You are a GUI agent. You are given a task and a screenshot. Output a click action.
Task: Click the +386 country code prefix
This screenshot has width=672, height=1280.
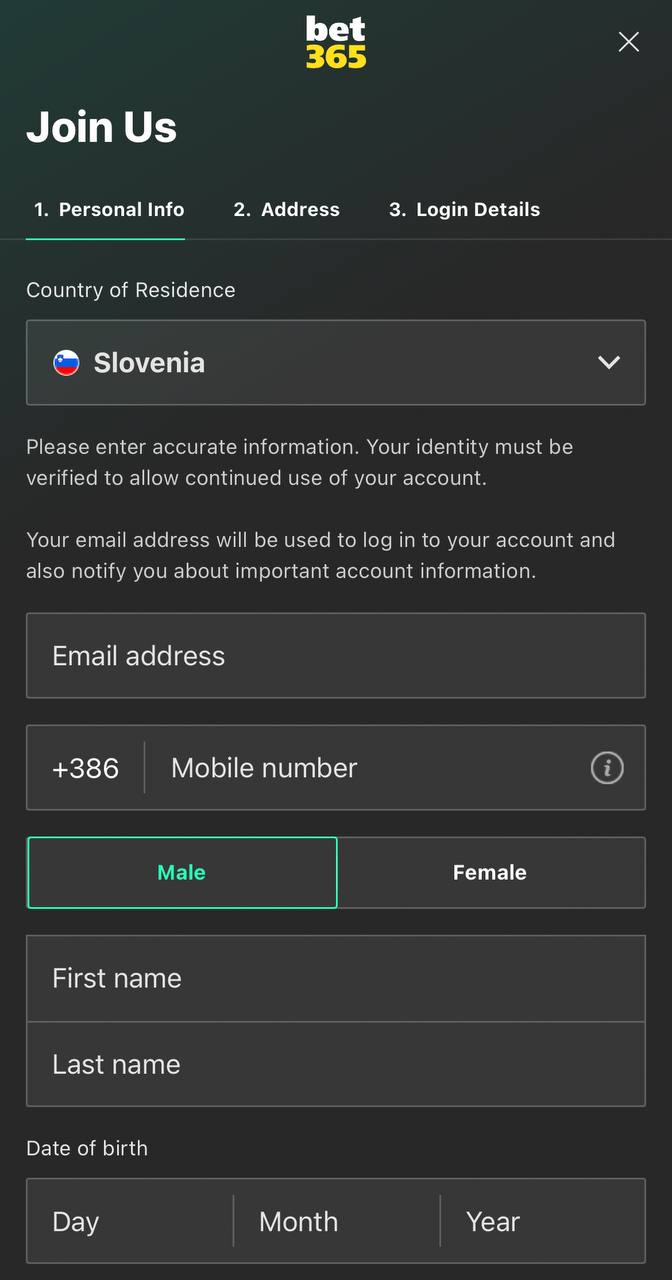pyautogui.click(x=86, y=768)
